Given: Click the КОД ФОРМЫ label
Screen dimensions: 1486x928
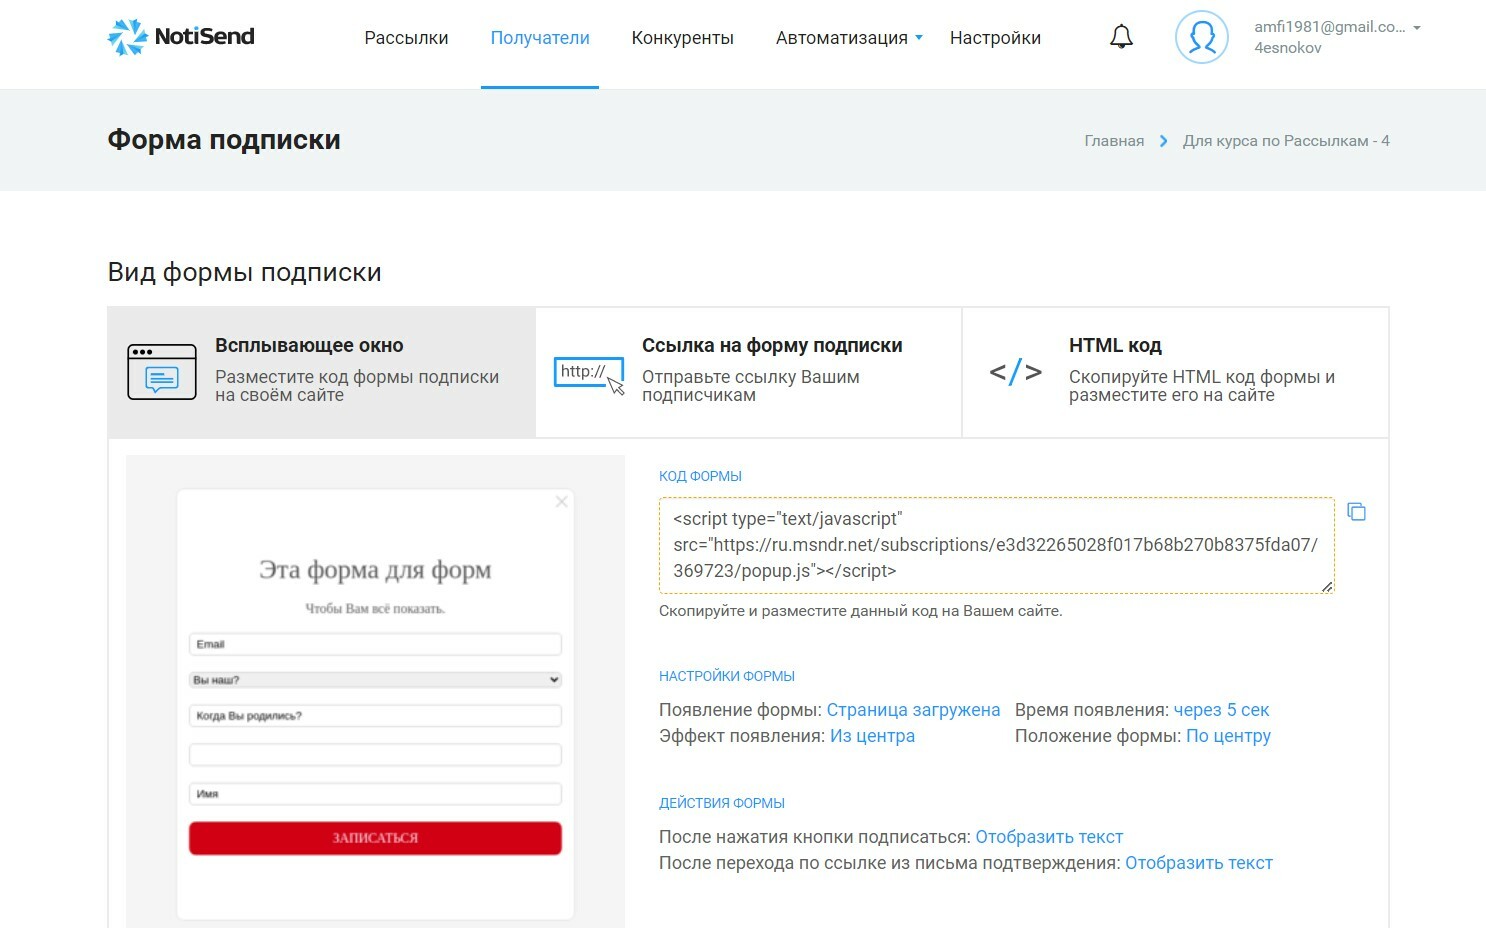Looking at the screenshot, I should (700, 476).
